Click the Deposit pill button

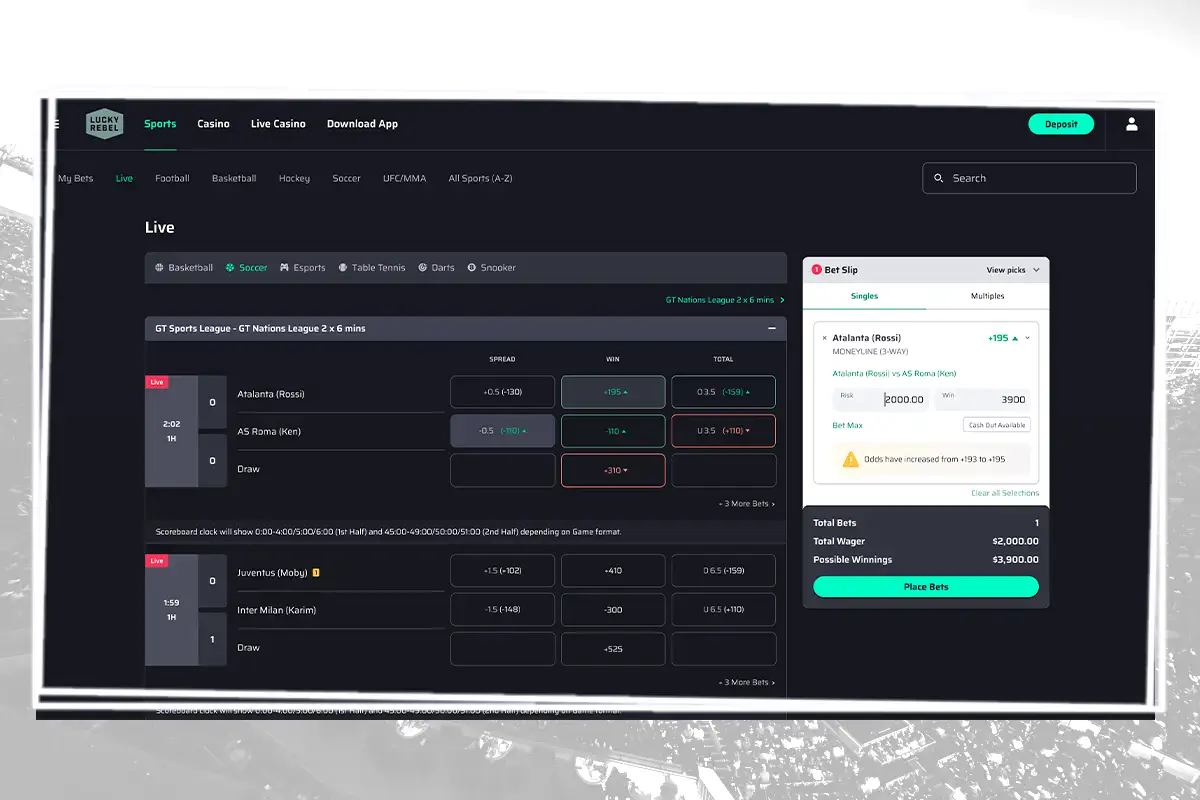(x=1061, y=124)
